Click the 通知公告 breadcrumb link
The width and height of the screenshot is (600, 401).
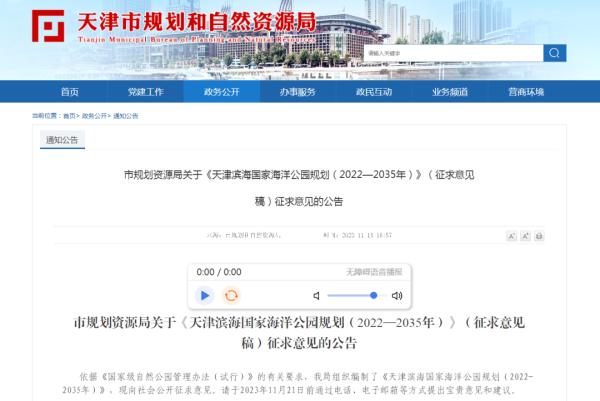(125, 116)
